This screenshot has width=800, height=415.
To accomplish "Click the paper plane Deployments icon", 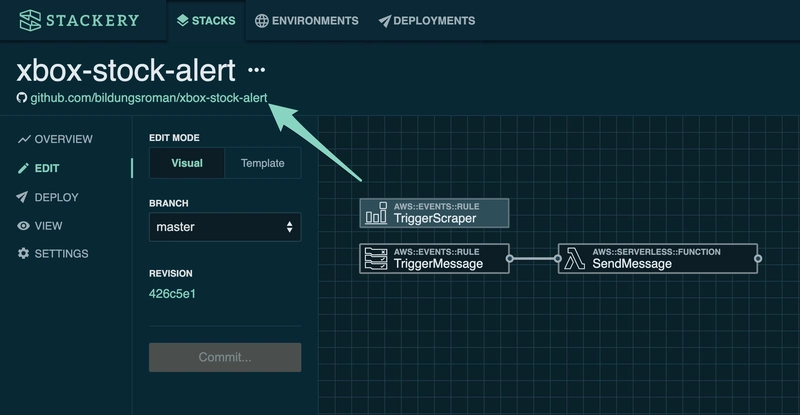I will [x=384, y=21].
